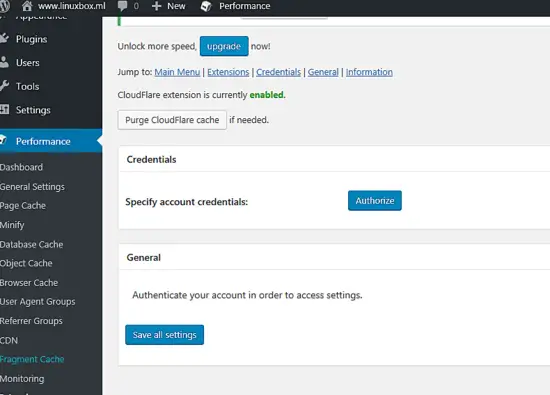Open Database Cache settings

pos(32,245)
